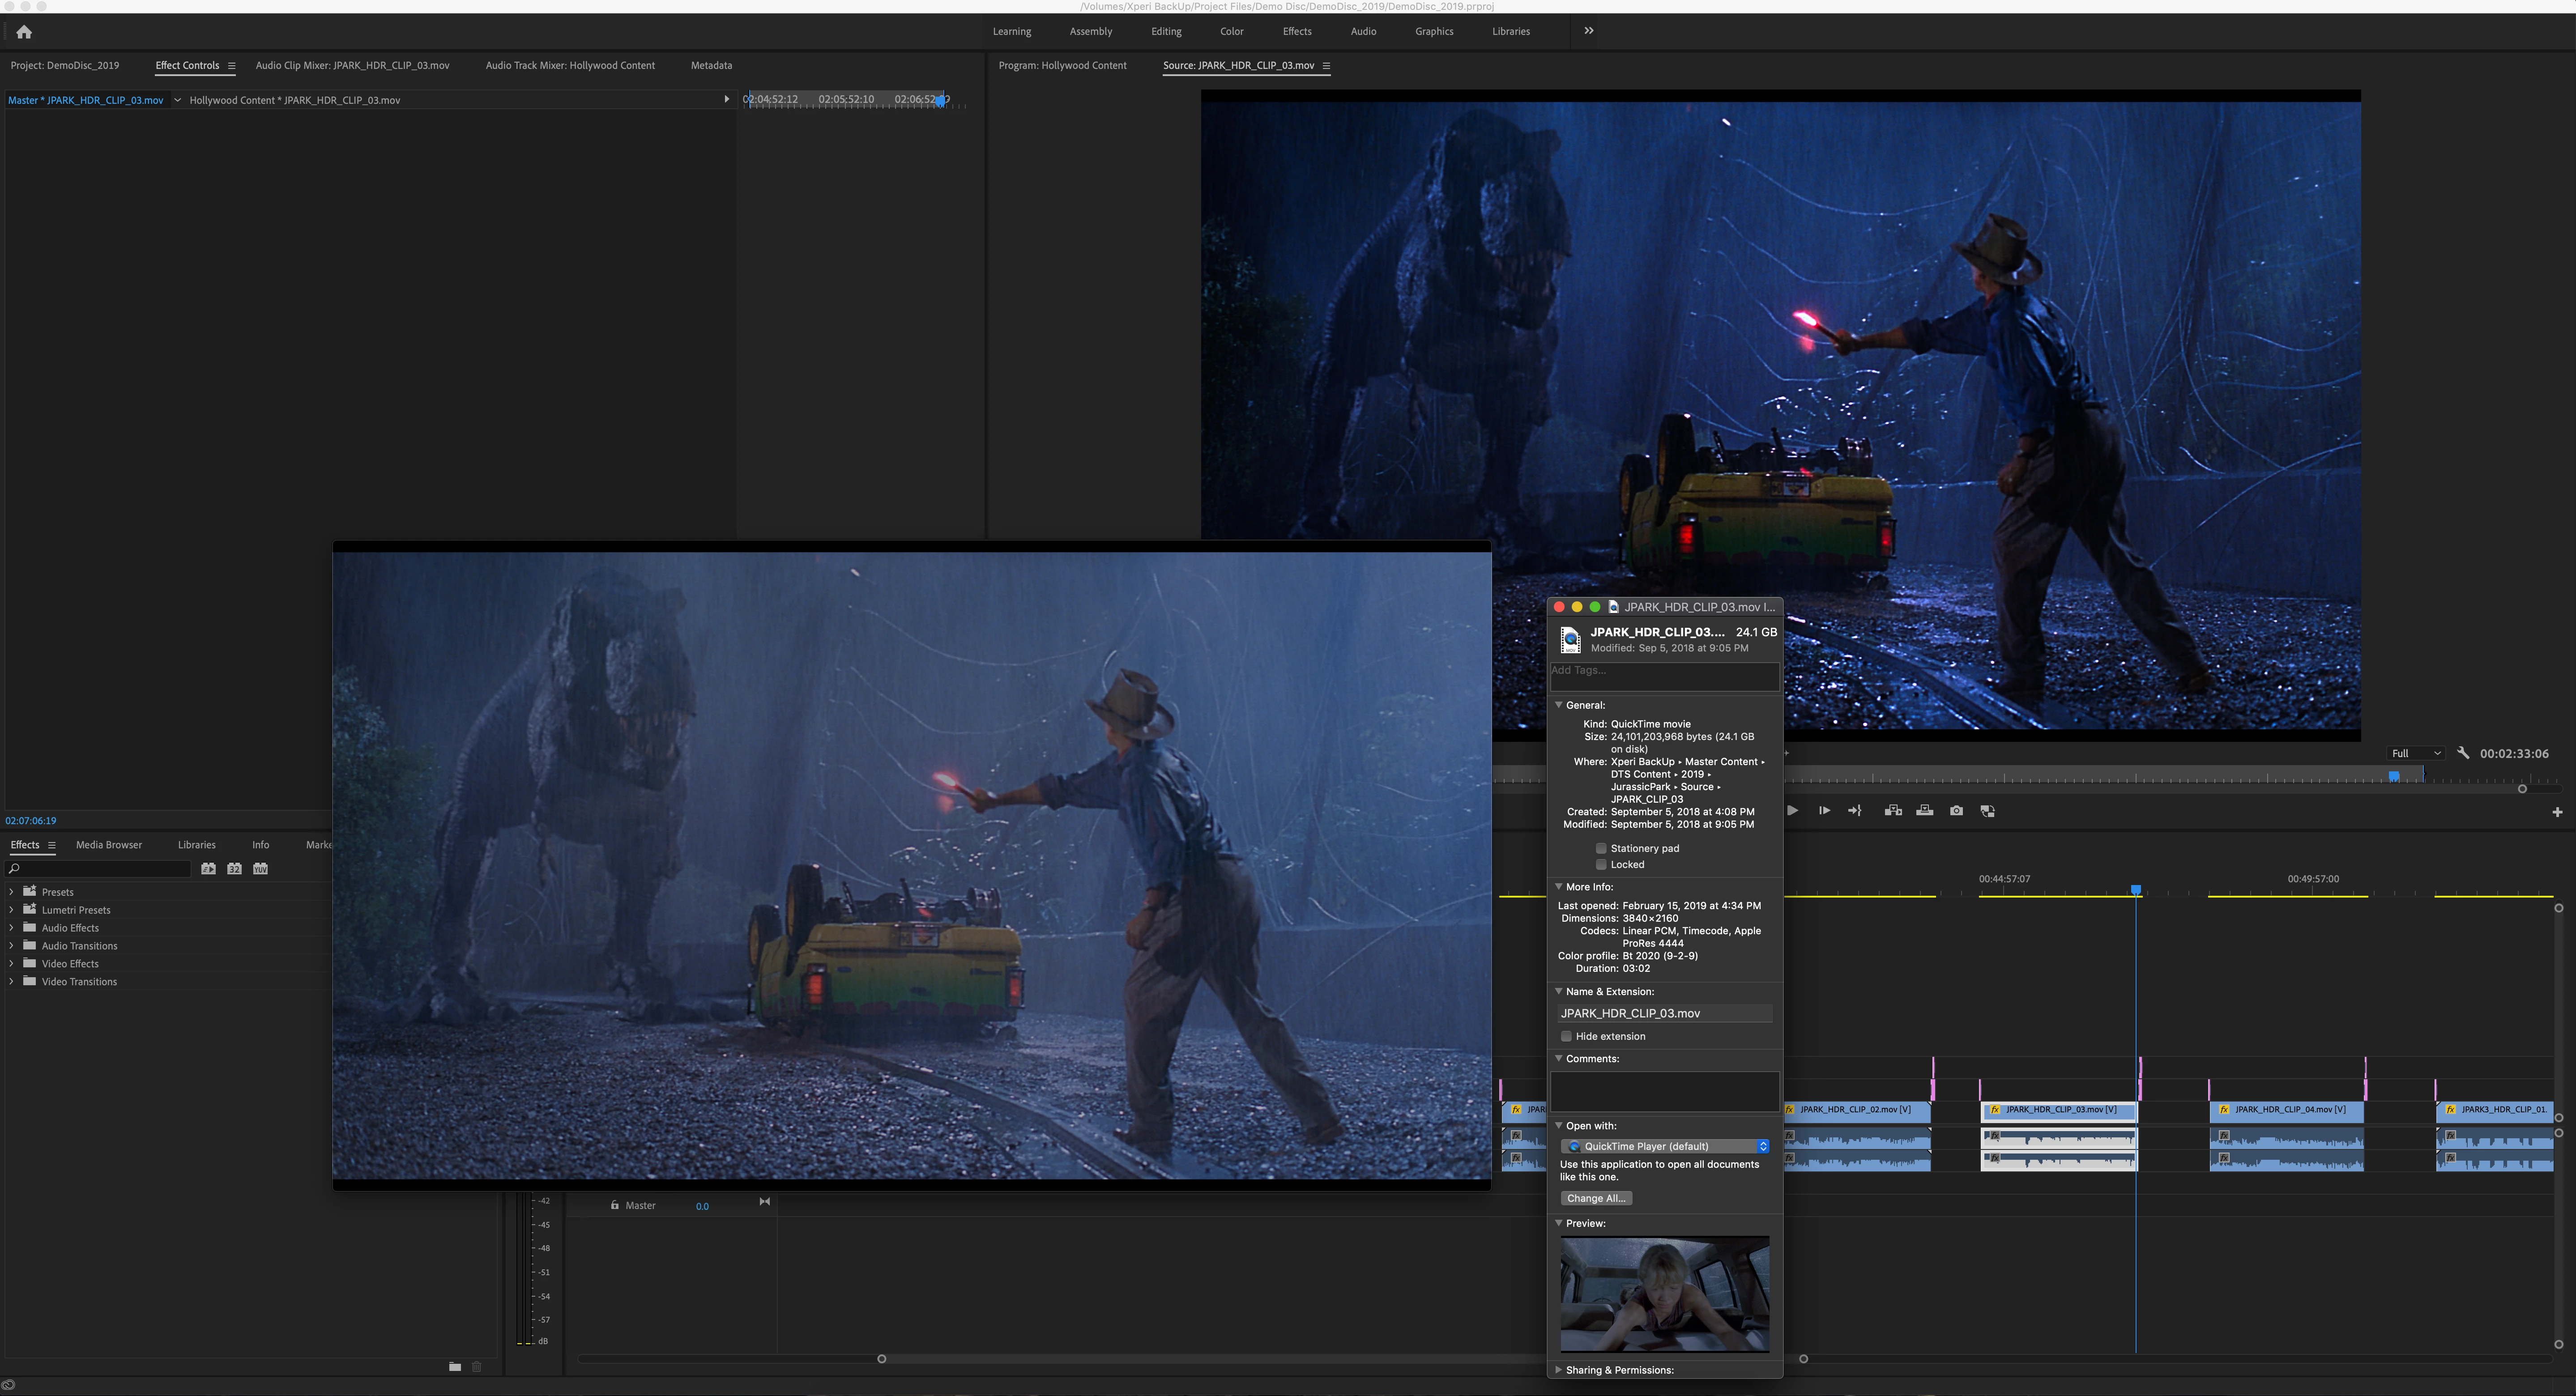
Task: Filter by accelerated effects badge
Action: [x=208, y=869]
